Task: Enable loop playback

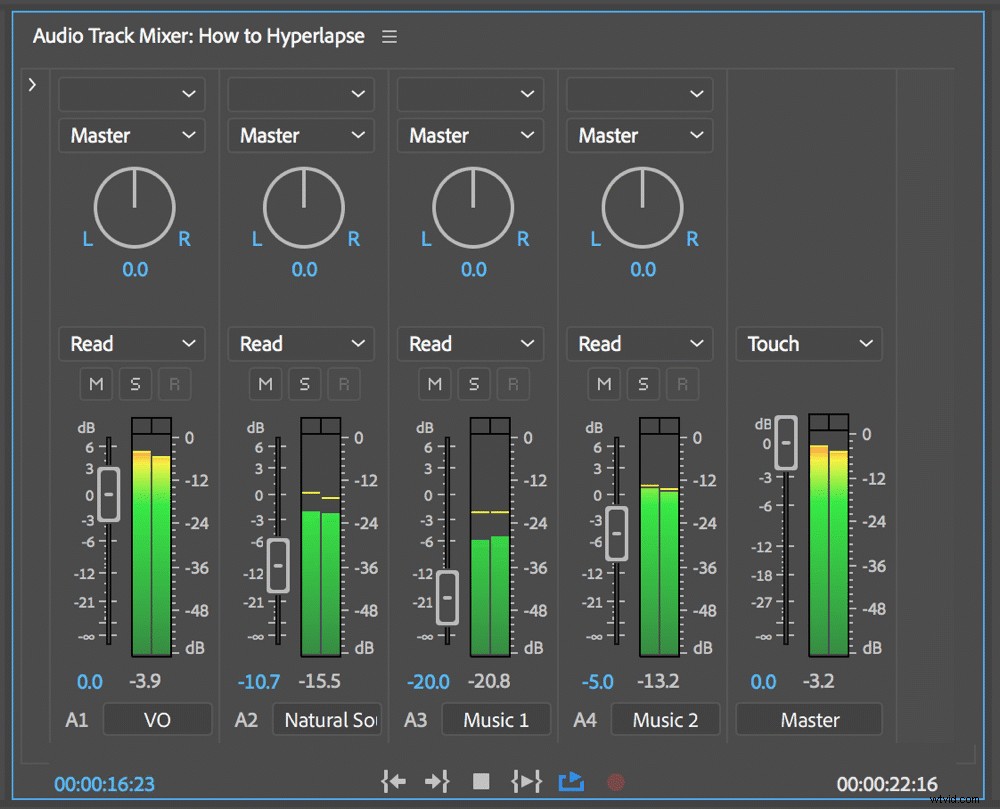Action: coord(570,782)
